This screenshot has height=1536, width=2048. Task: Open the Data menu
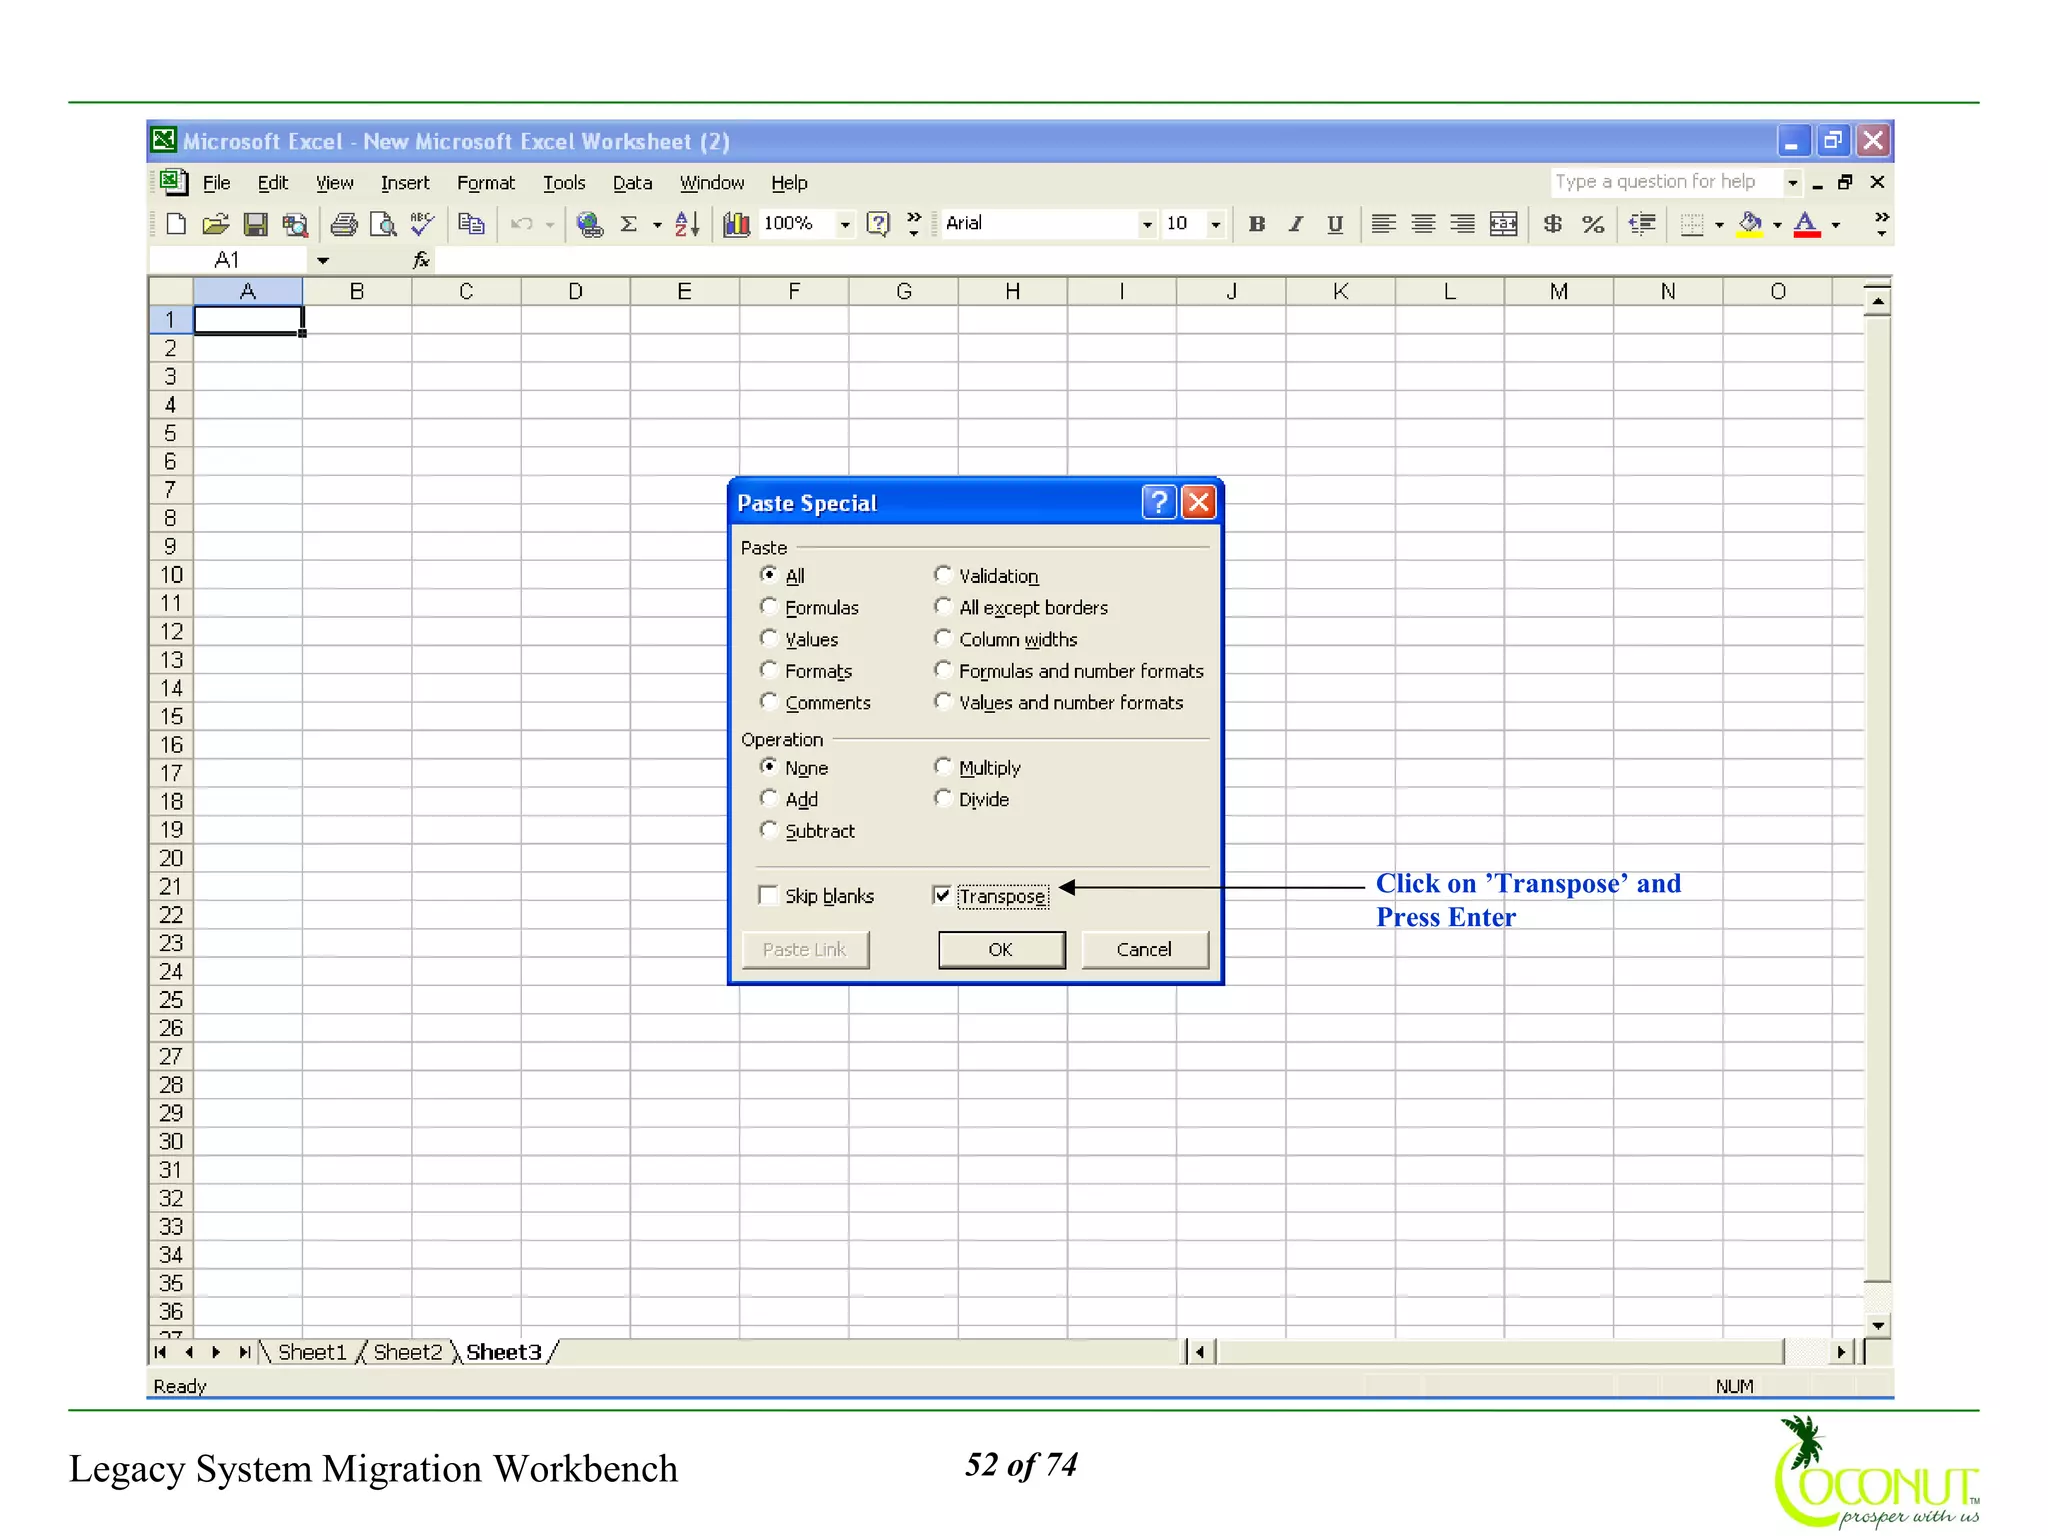632,183
